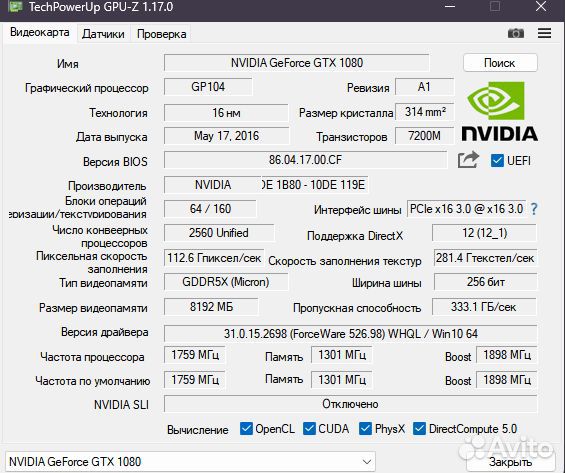Screen dimensions: 565x473
Task: Click the NVIDIA vendor field
Action: [213, 185]
